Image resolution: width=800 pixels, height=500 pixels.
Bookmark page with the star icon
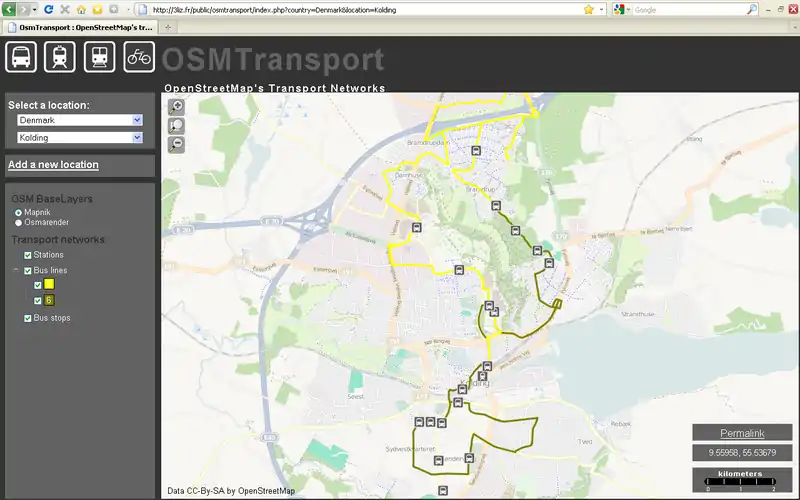tap(589, 9)
